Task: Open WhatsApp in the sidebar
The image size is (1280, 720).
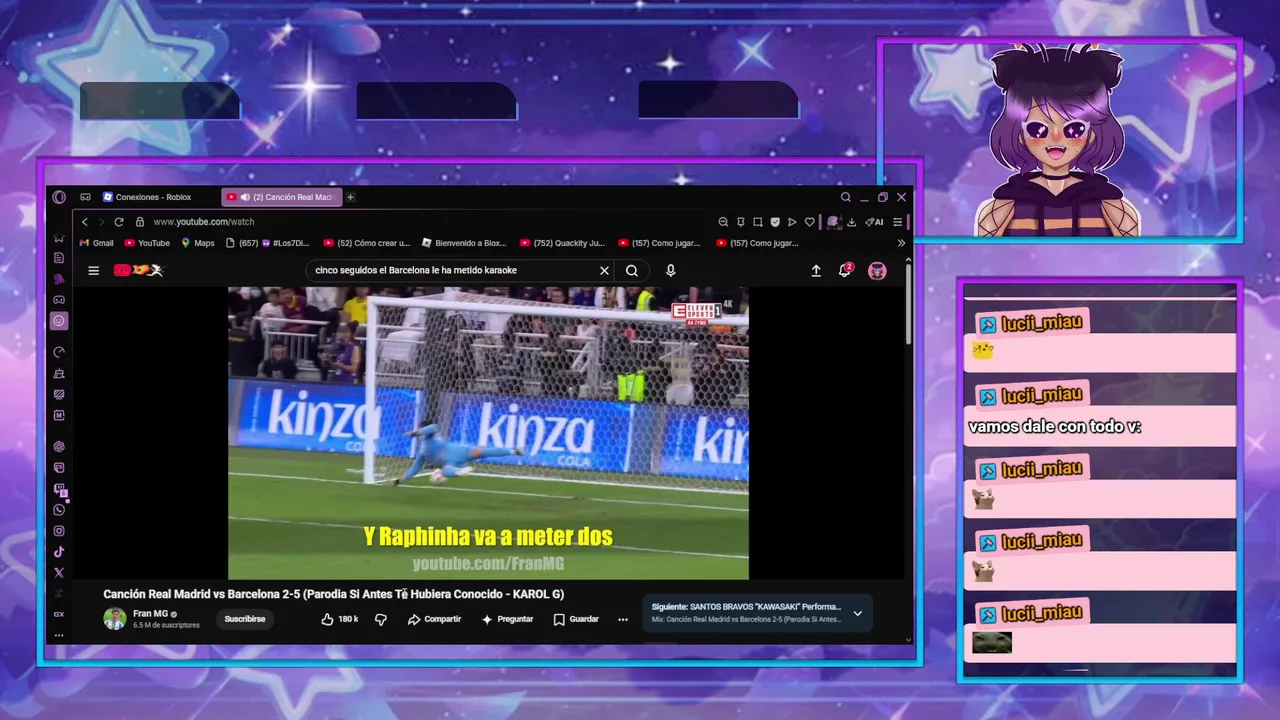Action: (59, 510)
